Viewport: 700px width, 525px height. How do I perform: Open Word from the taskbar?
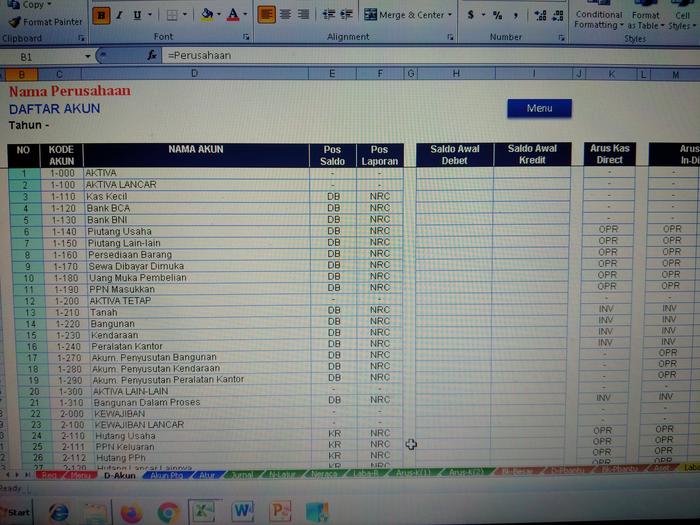tap(243, 511)
